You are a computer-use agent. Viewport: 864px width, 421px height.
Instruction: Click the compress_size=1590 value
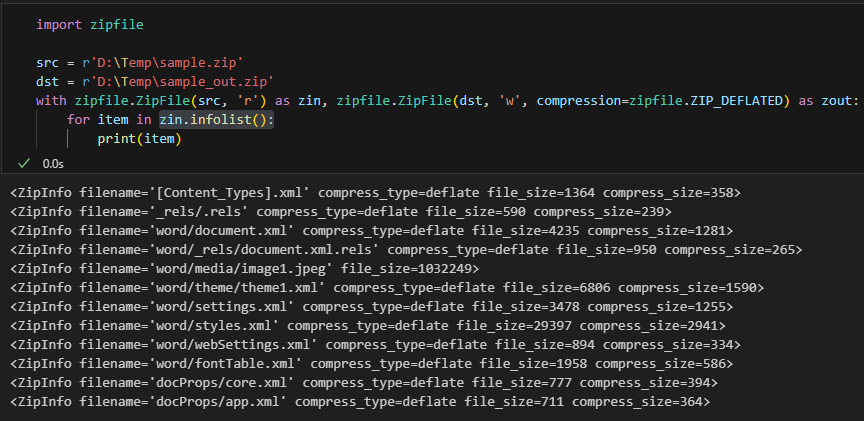tap(688, 288)
